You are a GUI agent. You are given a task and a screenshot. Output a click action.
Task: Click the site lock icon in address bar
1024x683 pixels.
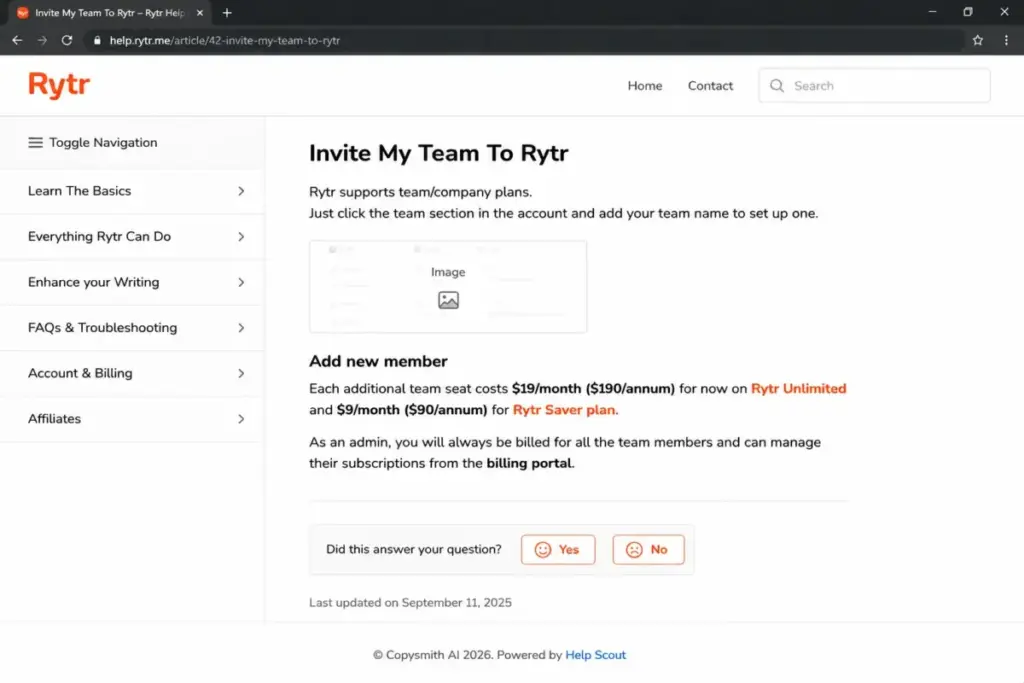[97, 40]
